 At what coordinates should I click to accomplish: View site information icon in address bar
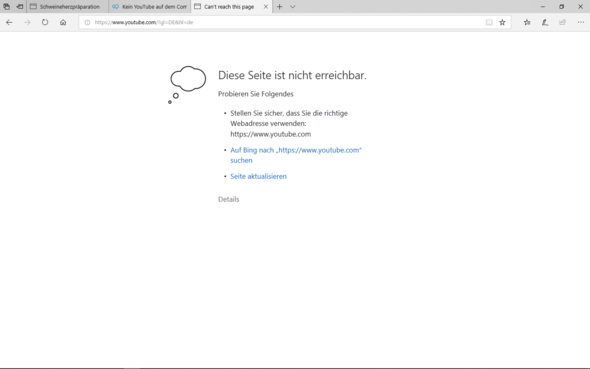[x=87, y=22]
